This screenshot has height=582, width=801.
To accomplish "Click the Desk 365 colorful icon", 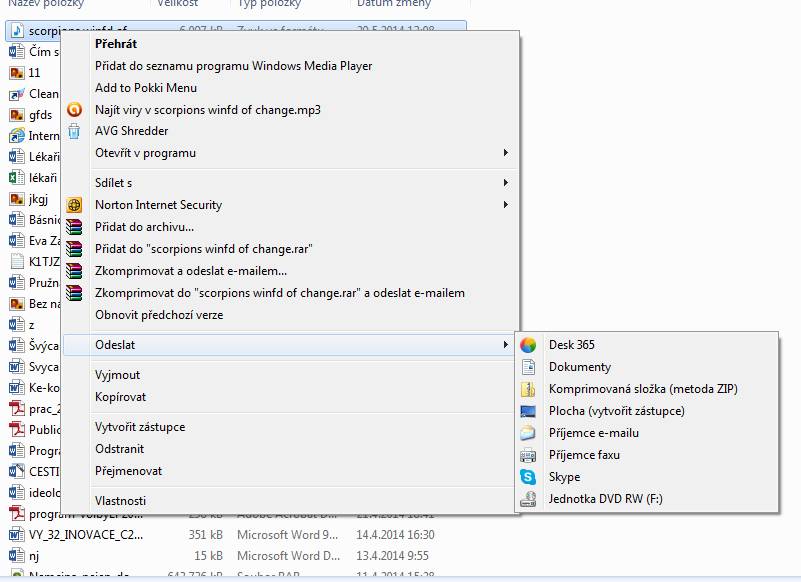I will (528, 345).
